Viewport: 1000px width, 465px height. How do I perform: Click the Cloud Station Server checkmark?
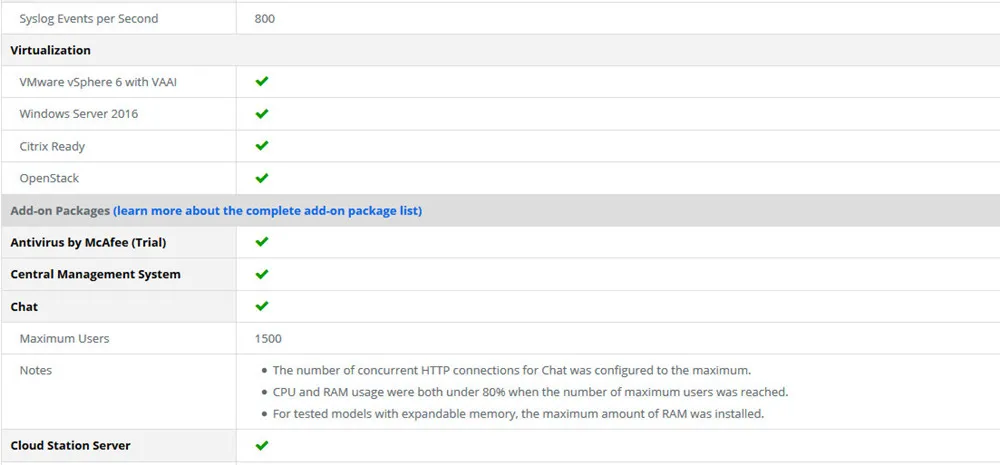(261, 445)
